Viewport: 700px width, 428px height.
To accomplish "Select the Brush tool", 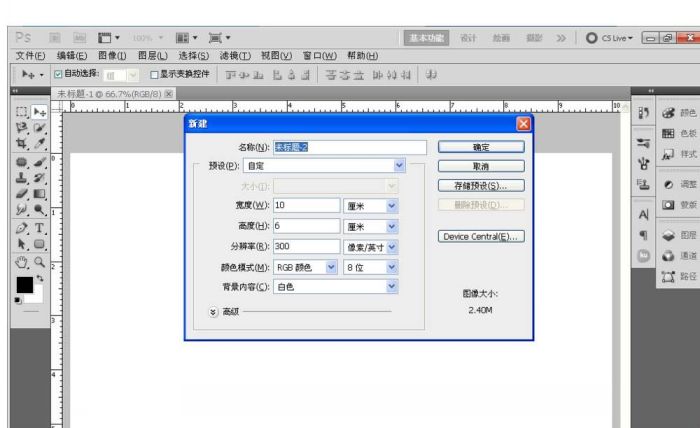I will (x=39, y=162).
